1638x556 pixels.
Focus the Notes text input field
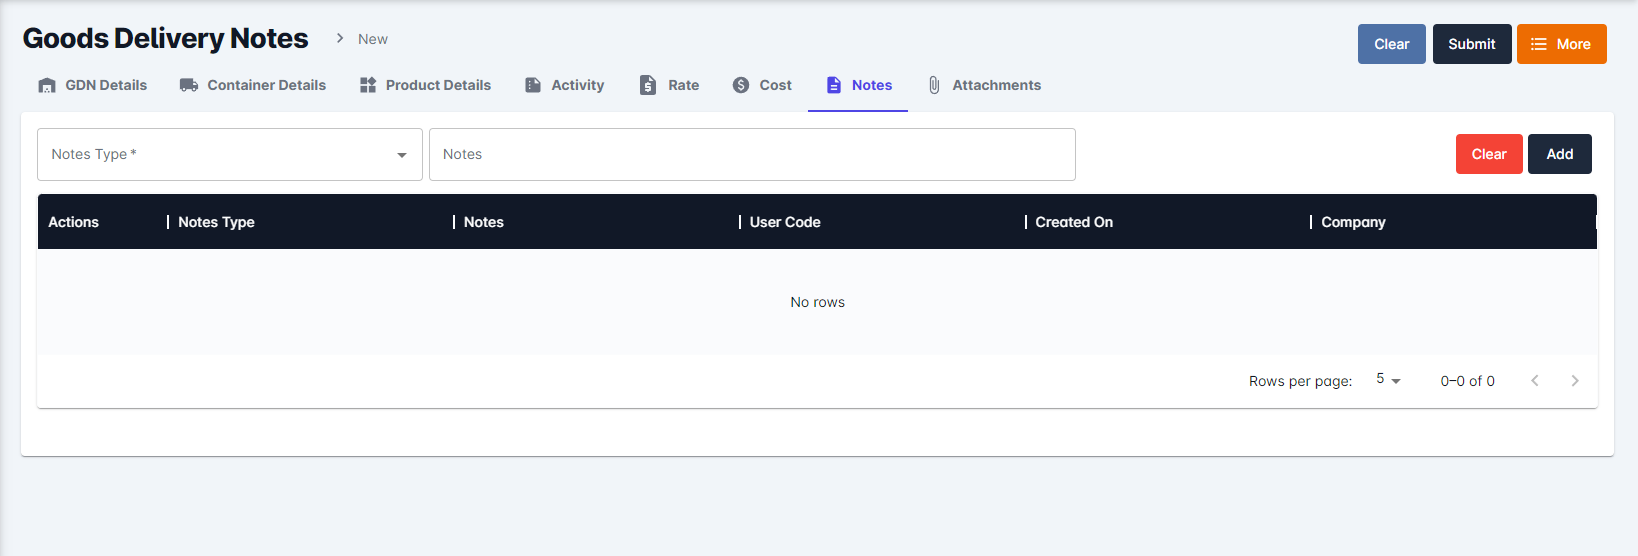tap(752, 154)
